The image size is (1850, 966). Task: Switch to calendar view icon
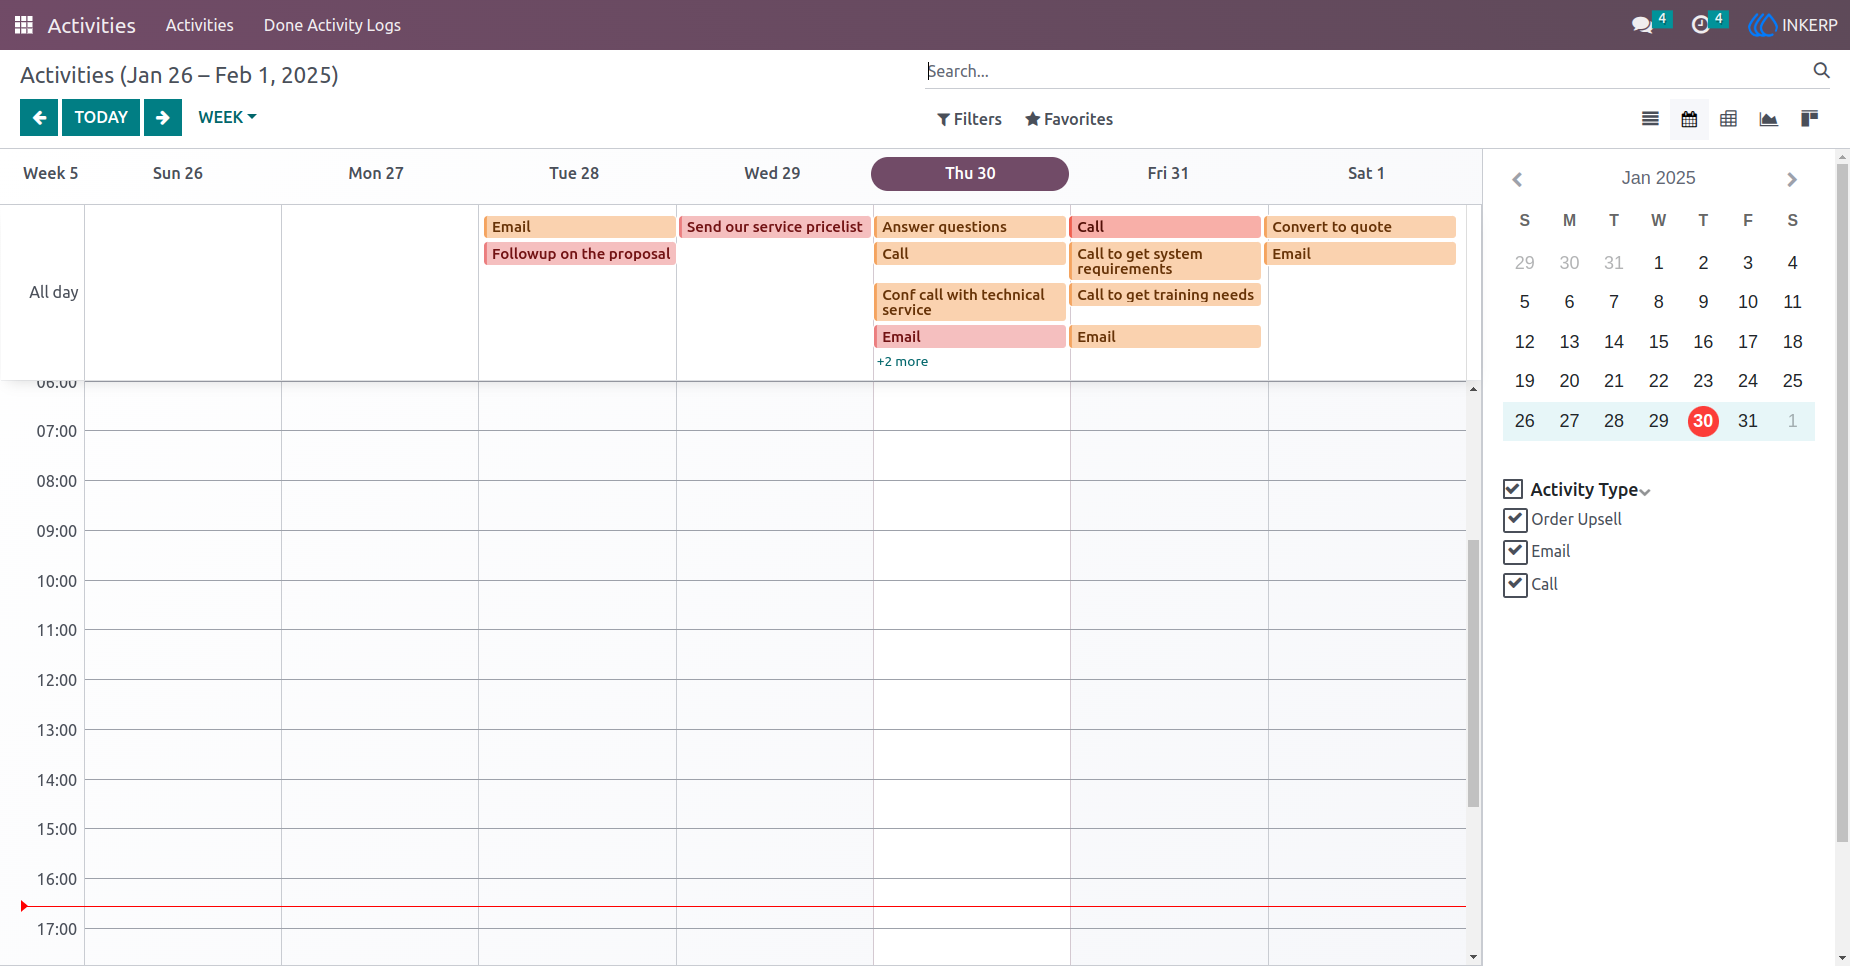click(x=1689, y=119)
